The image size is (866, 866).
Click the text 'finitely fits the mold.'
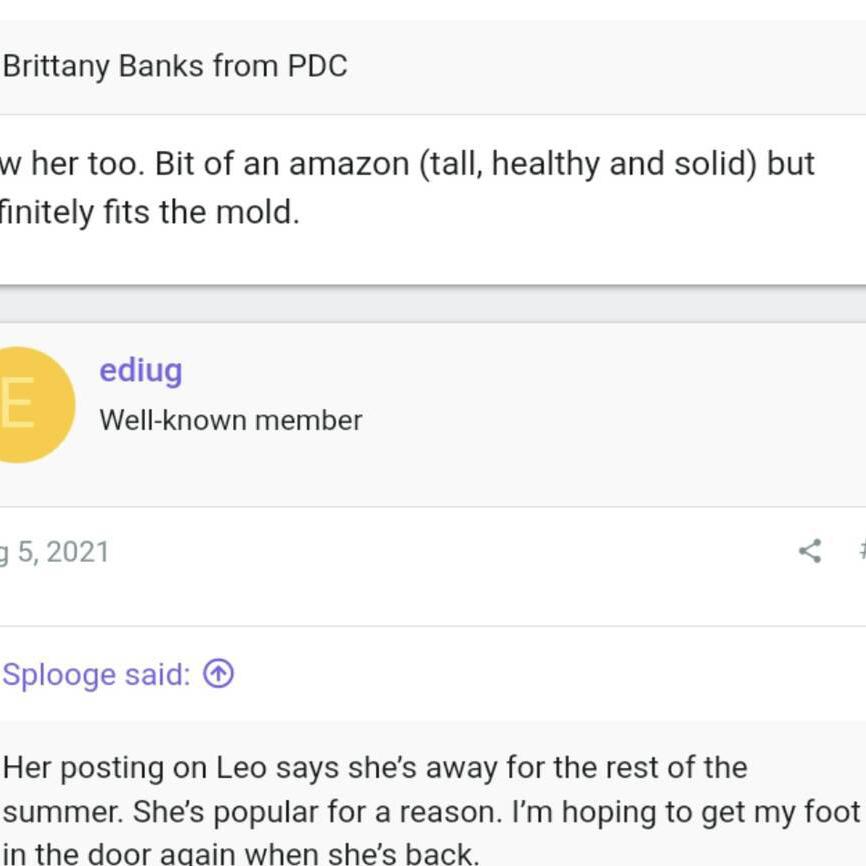[x=150, y=213]
